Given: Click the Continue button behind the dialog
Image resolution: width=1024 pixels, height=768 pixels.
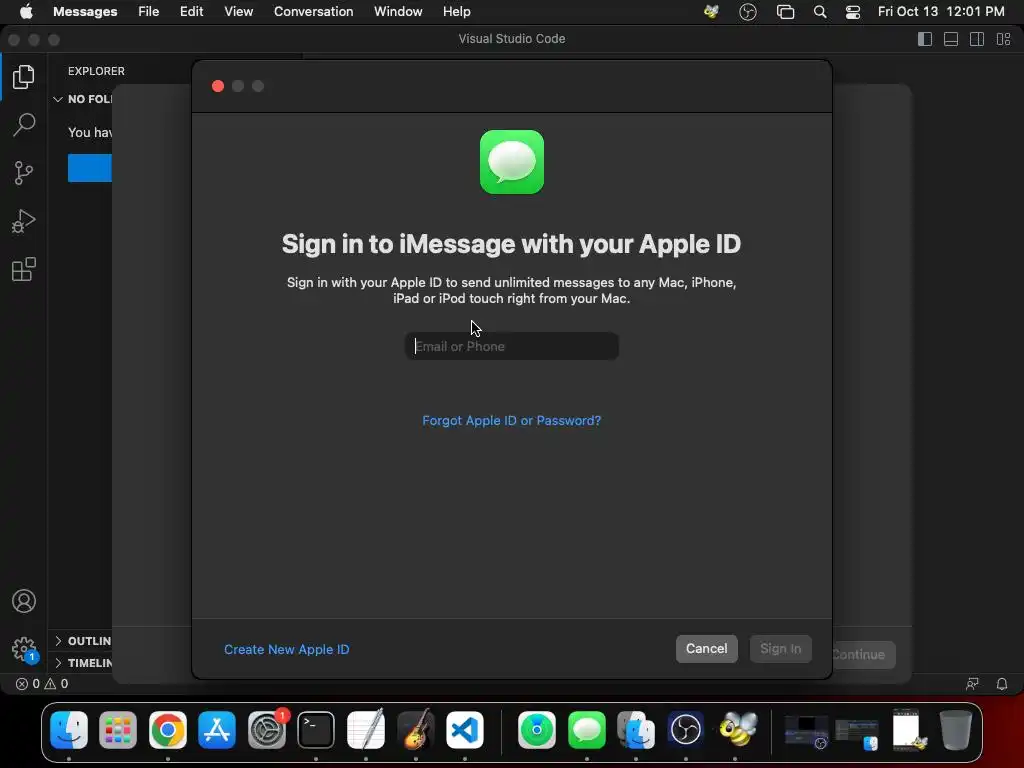Looking at the screenshot, I should [x=863, y=654].
